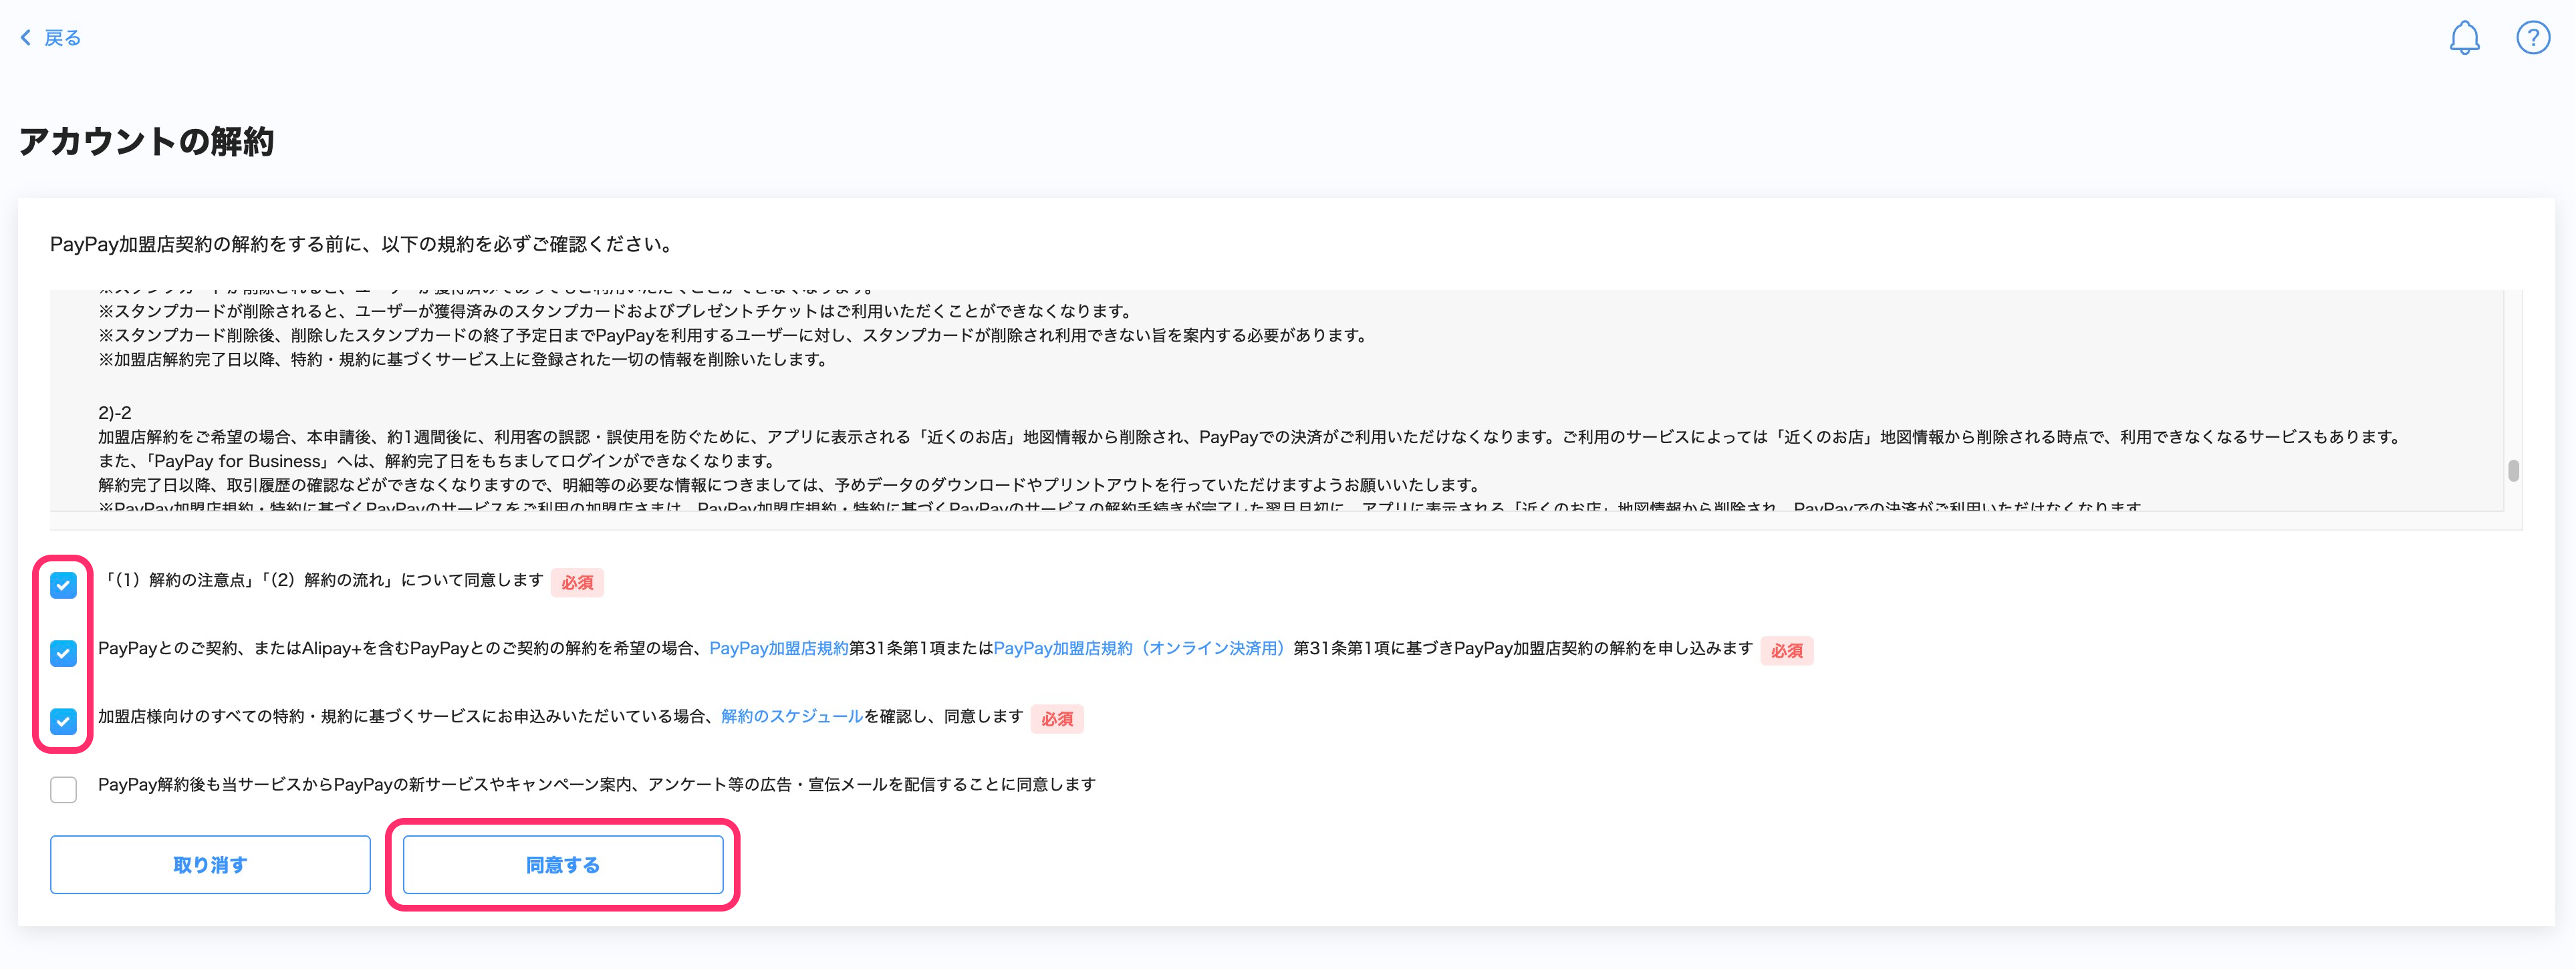The image size is (2576, 969).
Task: Open the help question mark icon
Action: (2533, 38)
